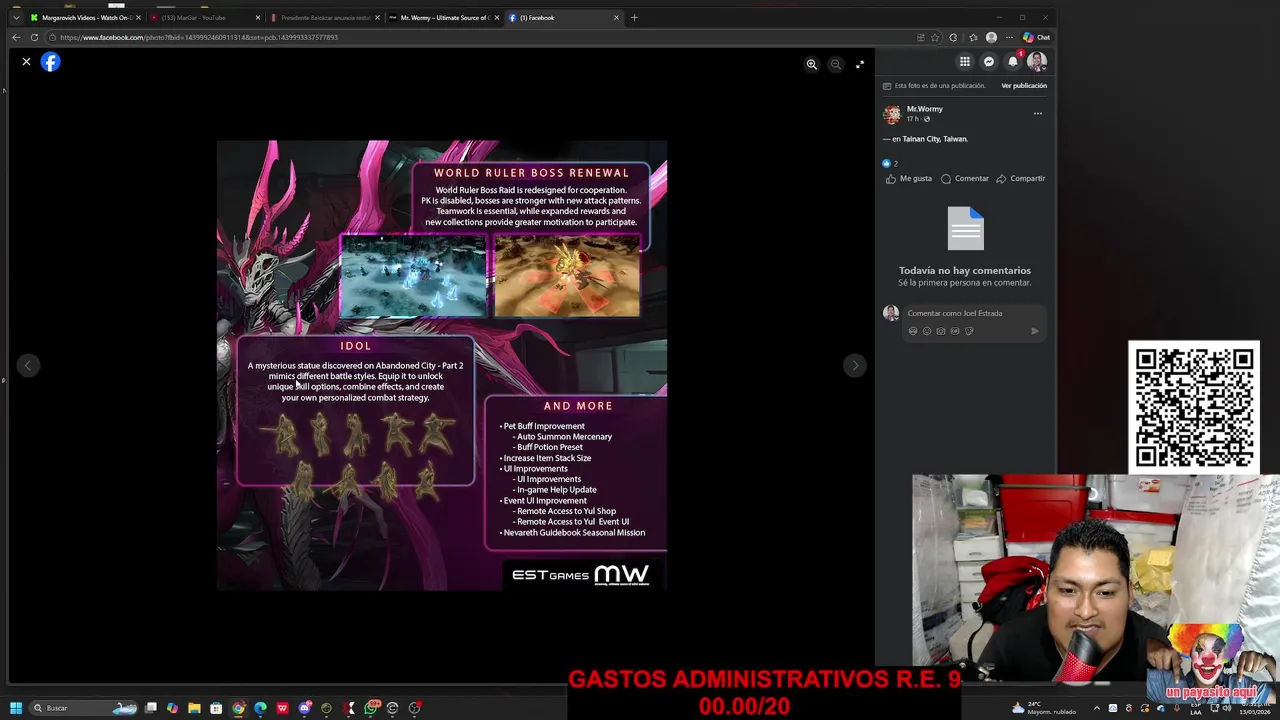Image resolution: width=1280 pixels, height=720 pixels.
Task: Attach a photo to comment
Action: click(941, 331)
